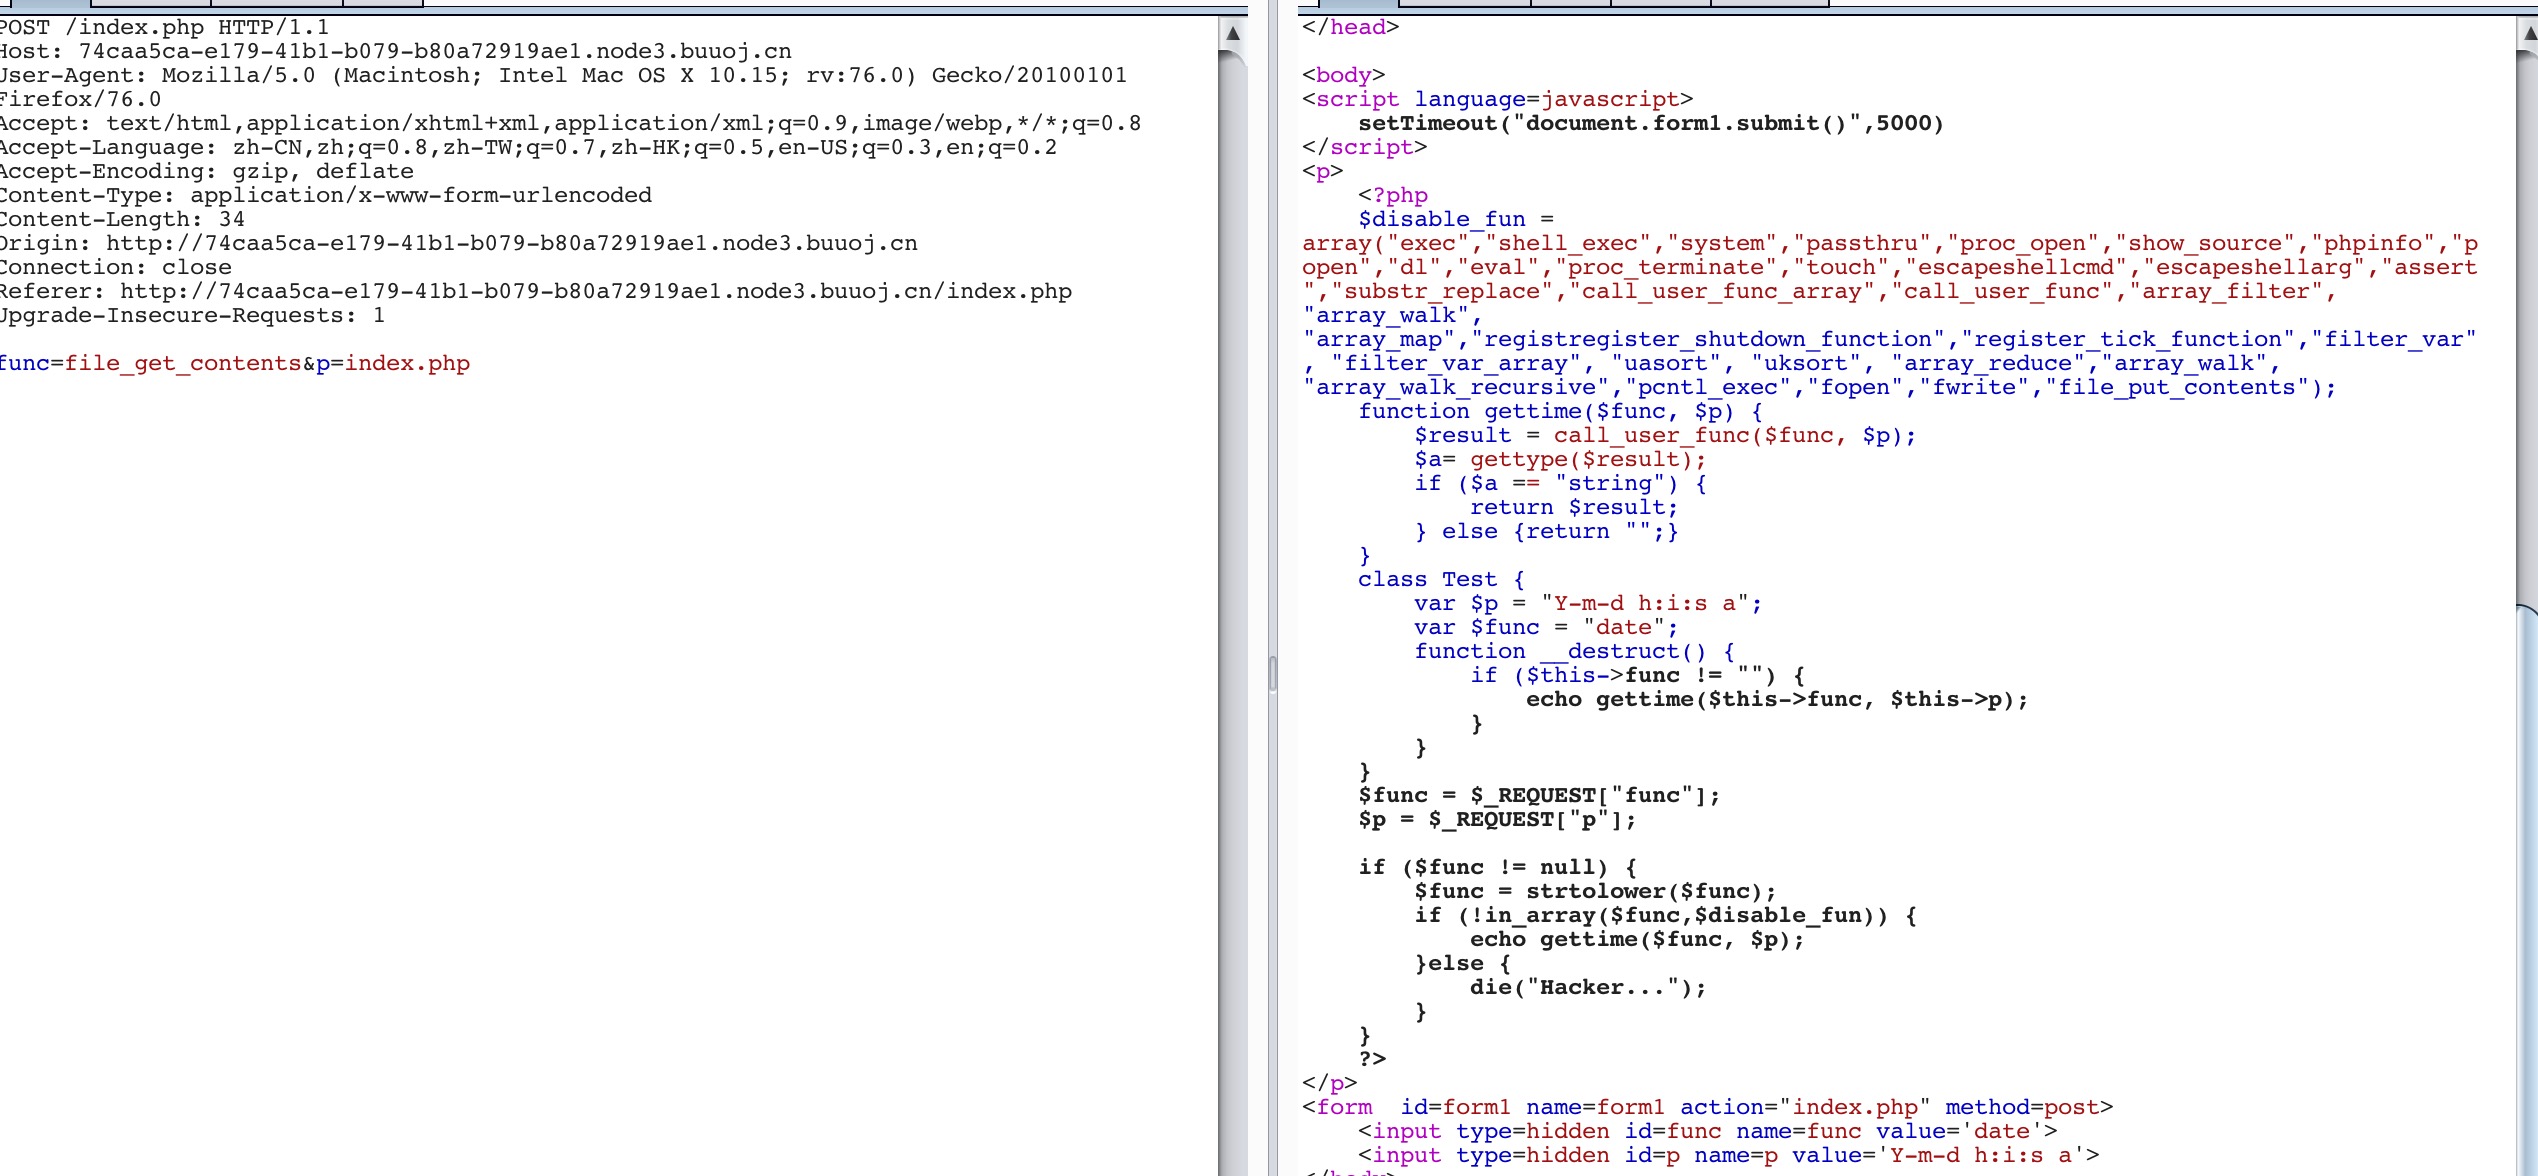Viewport: 2538px width, 1176px height.
Task: Click the 'if ($this->func != "") {' line
Action: click(1637, 675)
